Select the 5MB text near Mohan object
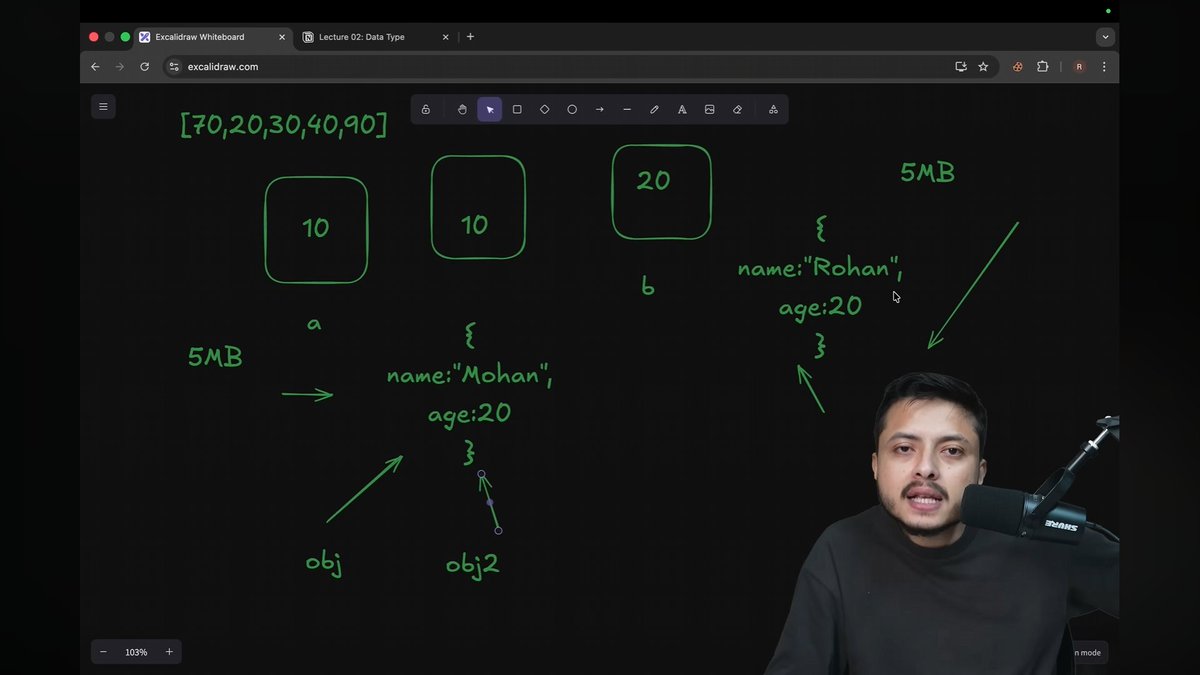 click(x=215, y=357)
